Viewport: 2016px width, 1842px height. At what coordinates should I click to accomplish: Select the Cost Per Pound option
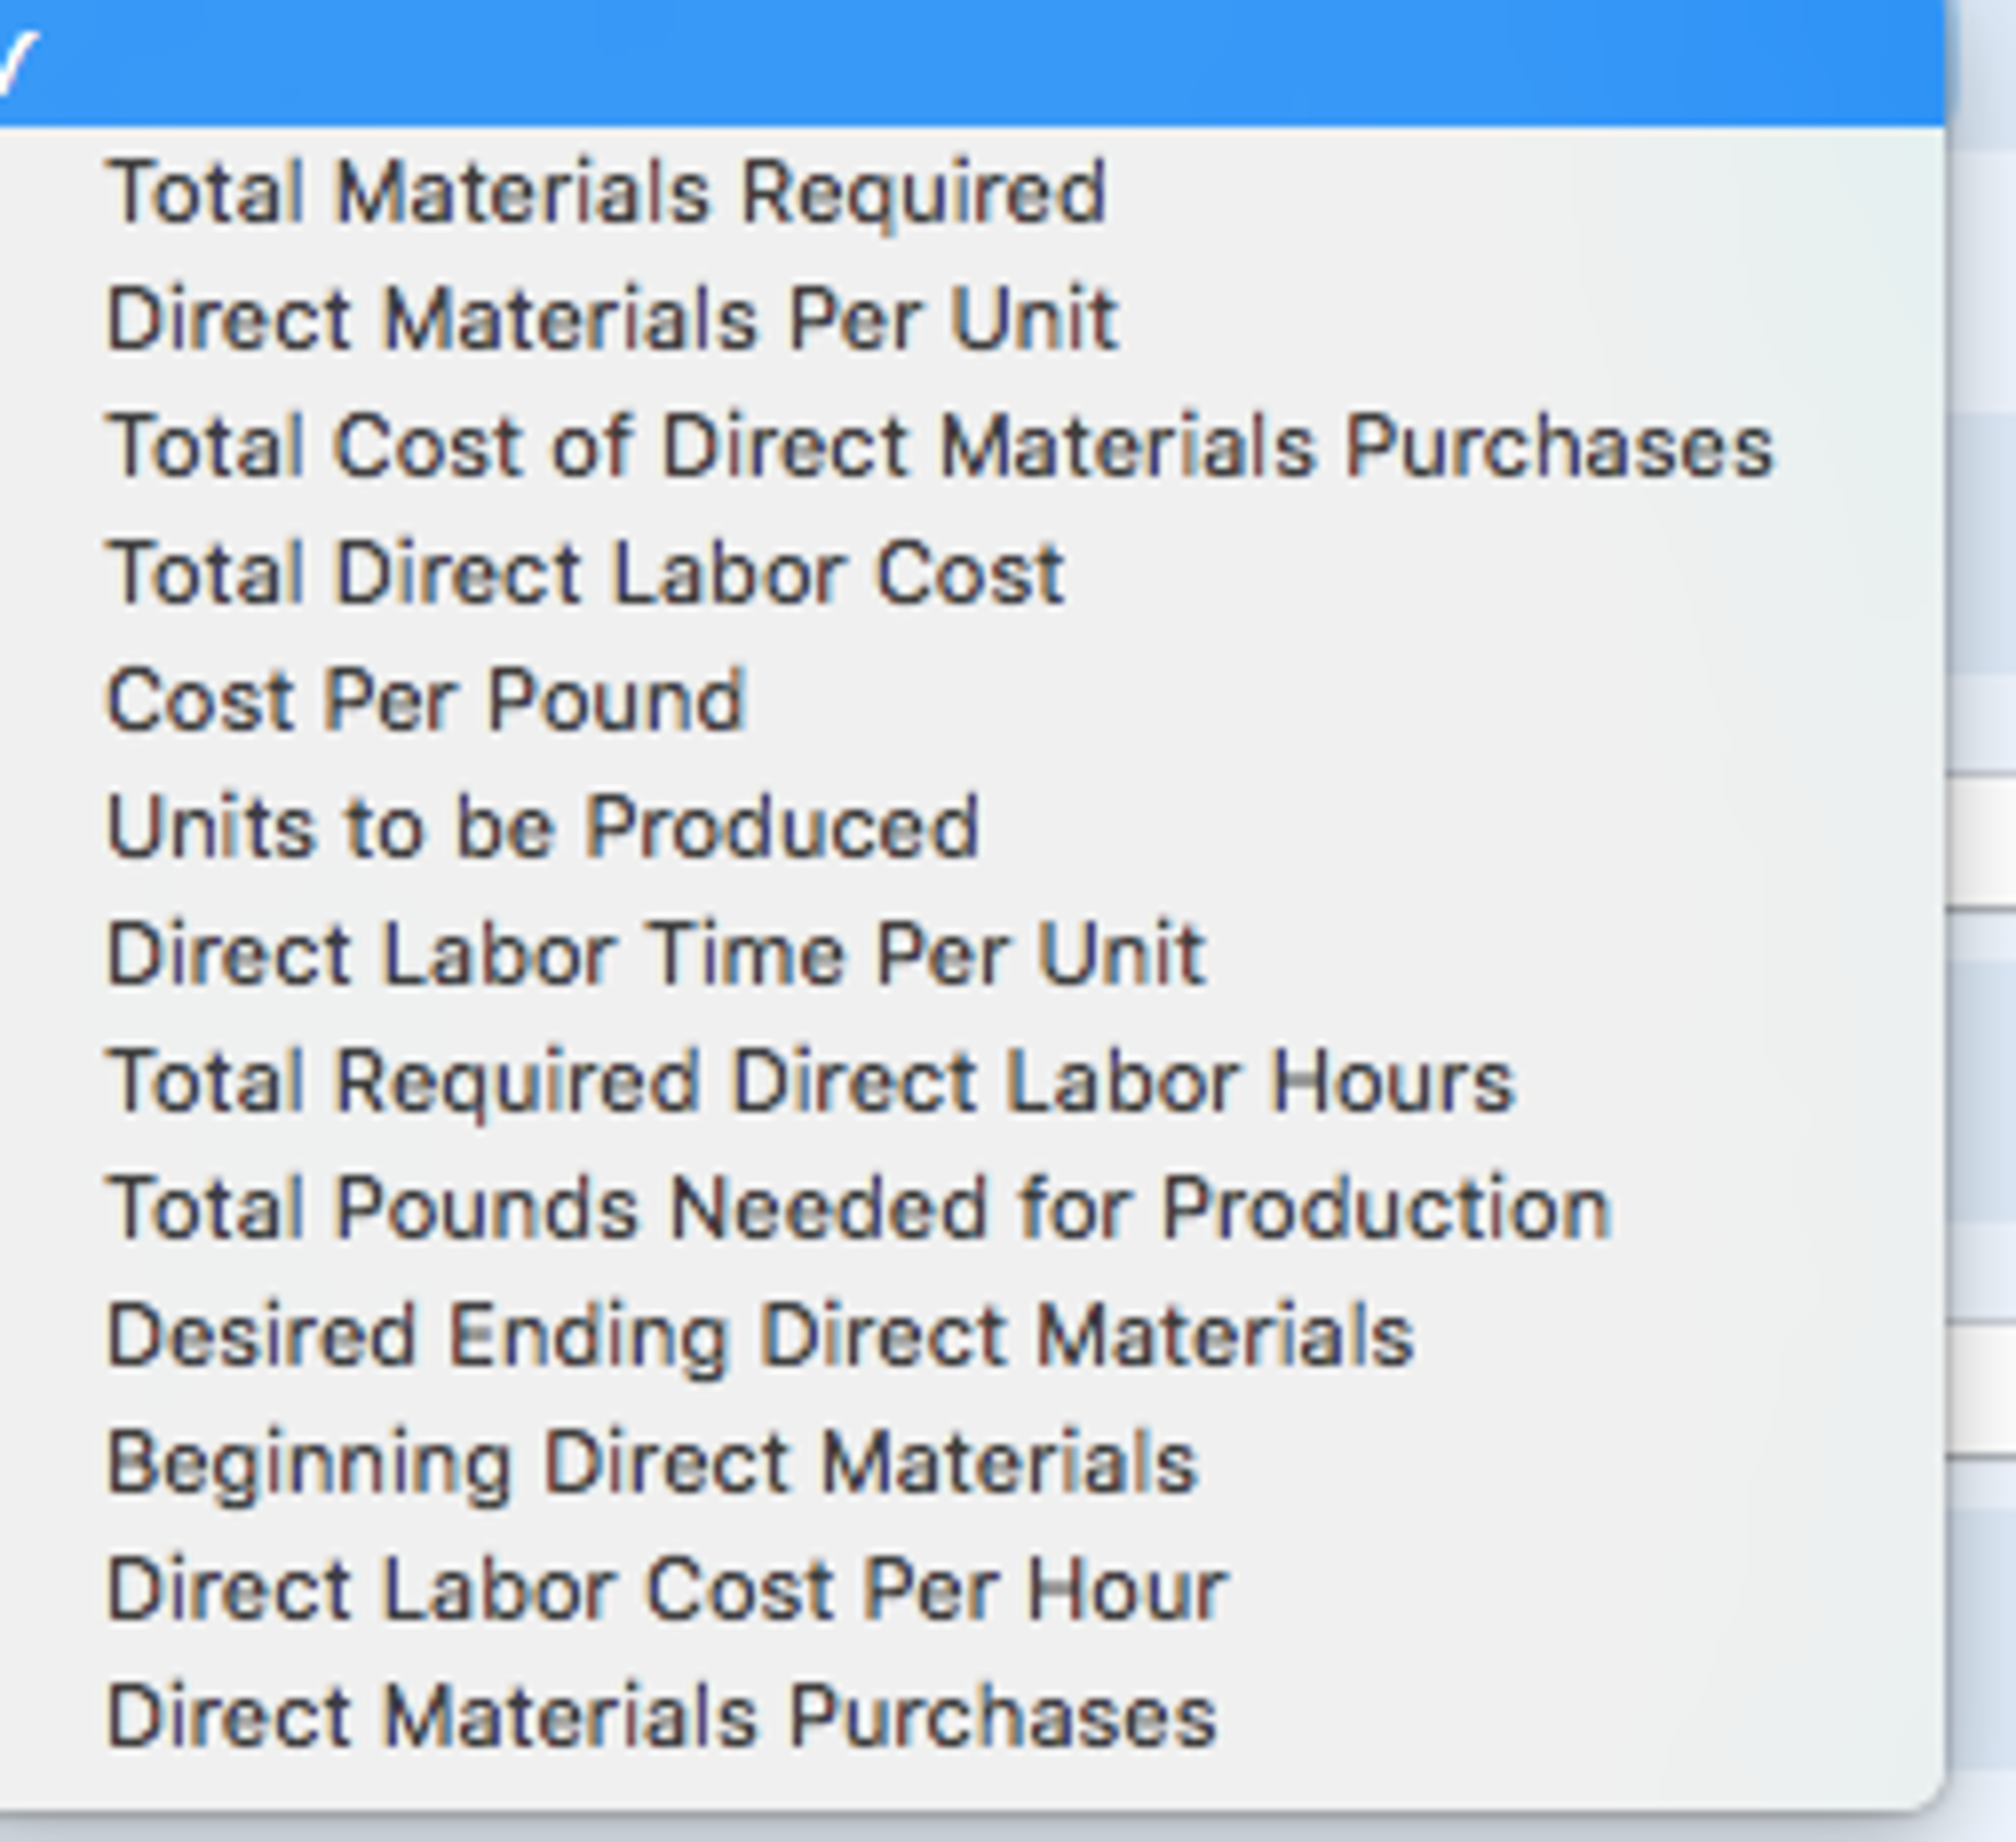pyautogui.click(x=426, y=701)
